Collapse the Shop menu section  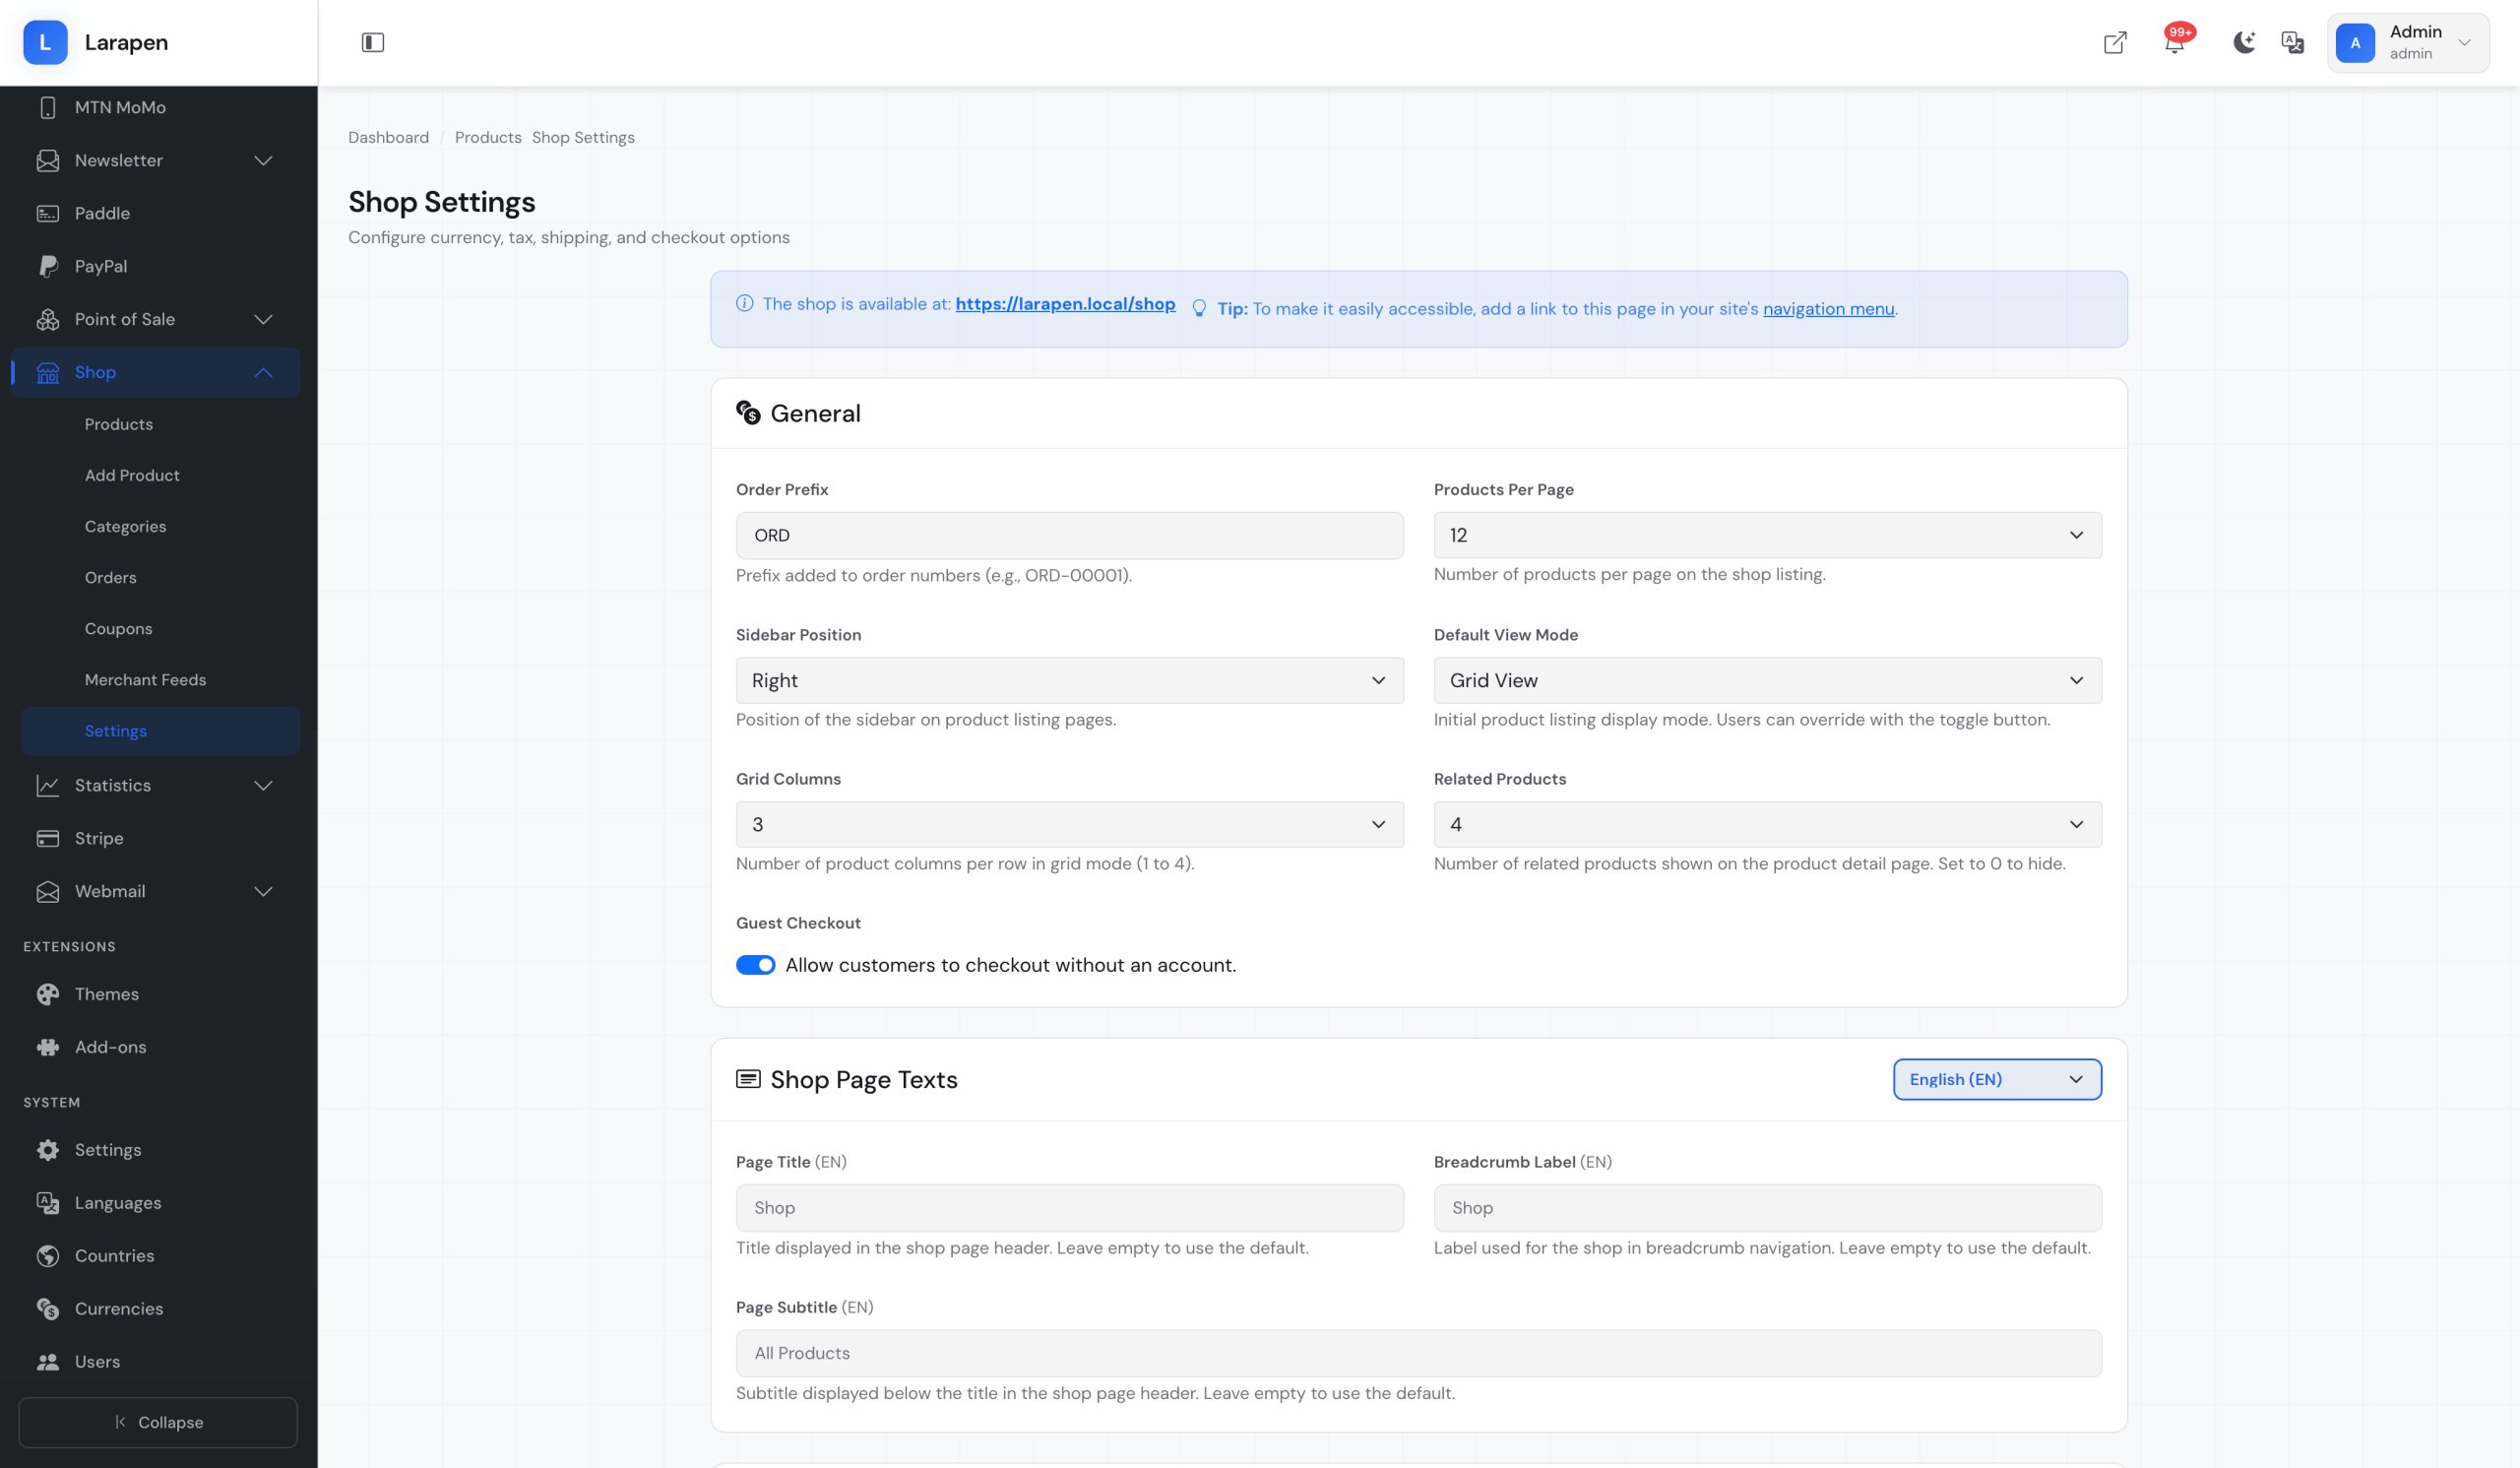[x=263, y=372]
